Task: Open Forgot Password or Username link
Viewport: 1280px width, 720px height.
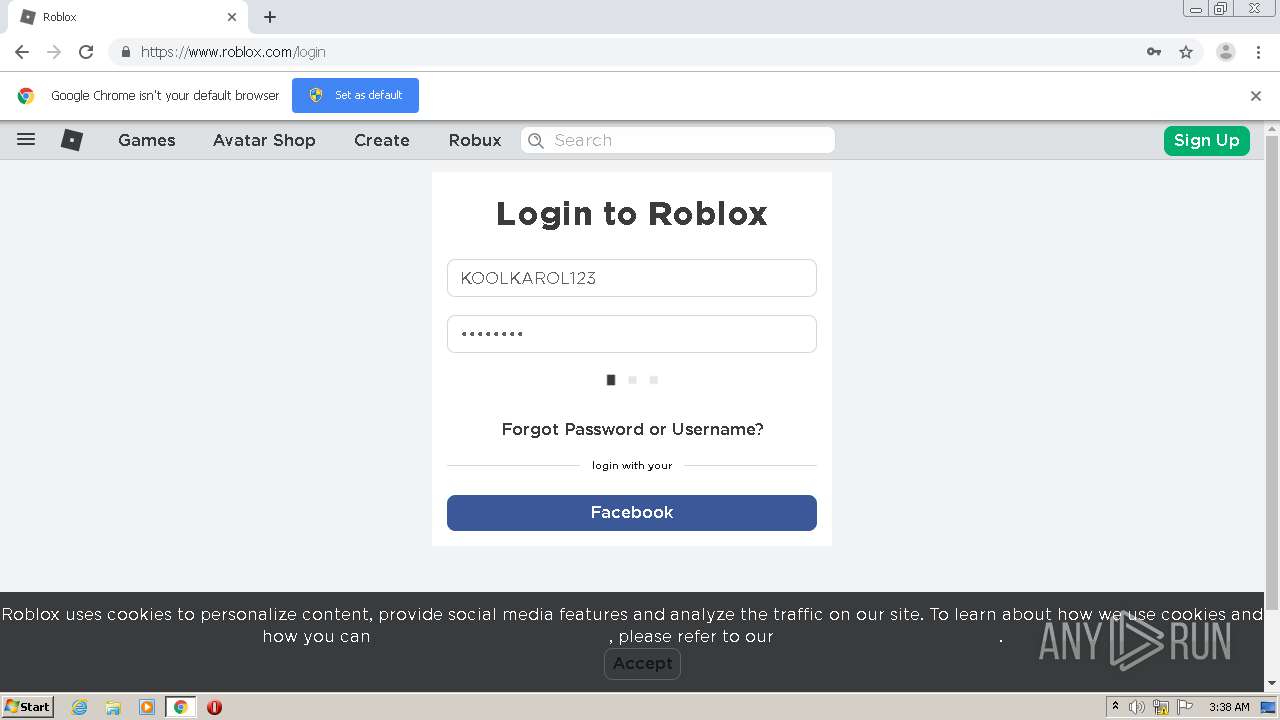Action: [x=632, y=429]
